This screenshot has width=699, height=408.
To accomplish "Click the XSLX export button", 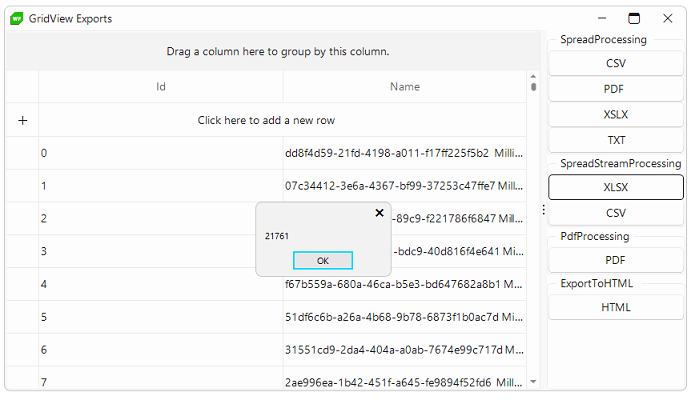I will (616, 115).
